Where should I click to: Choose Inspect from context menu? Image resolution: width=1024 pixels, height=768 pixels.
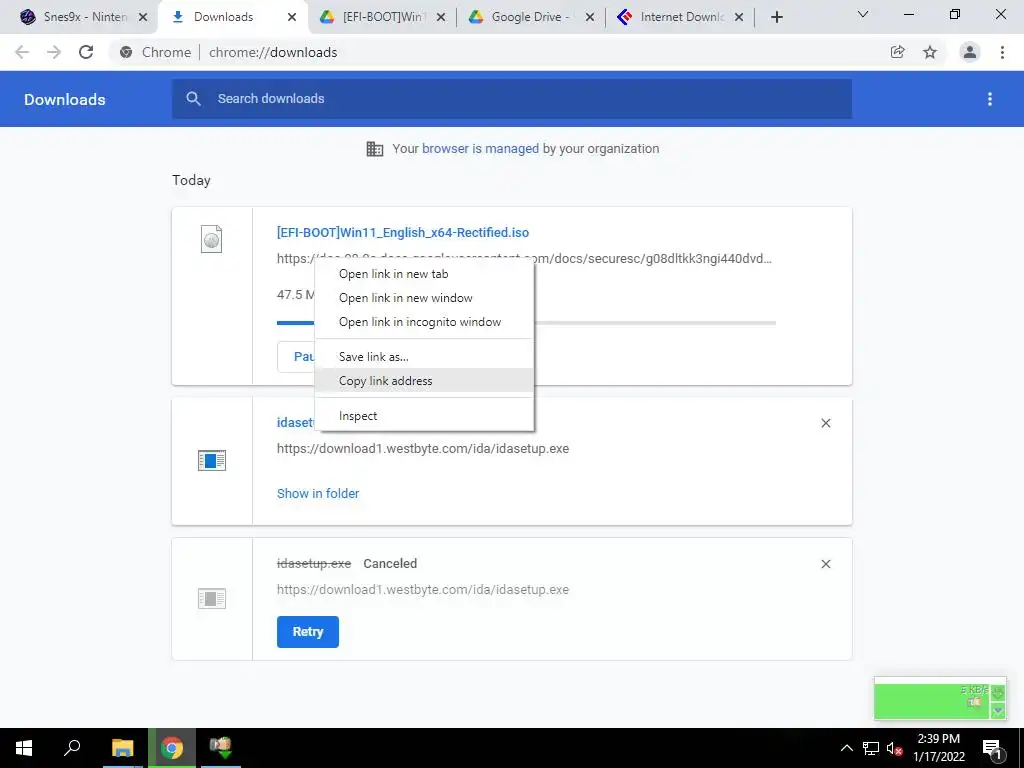click(x=424, y=416)
